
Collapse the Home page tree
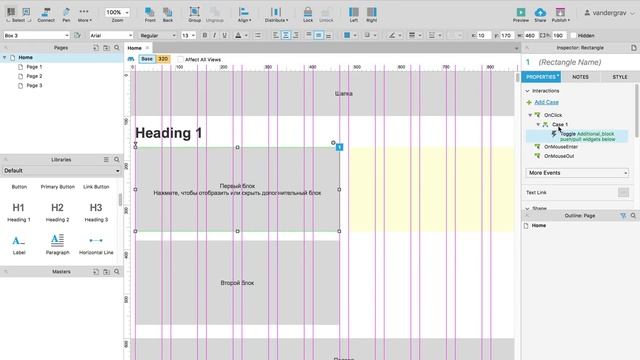4,58
